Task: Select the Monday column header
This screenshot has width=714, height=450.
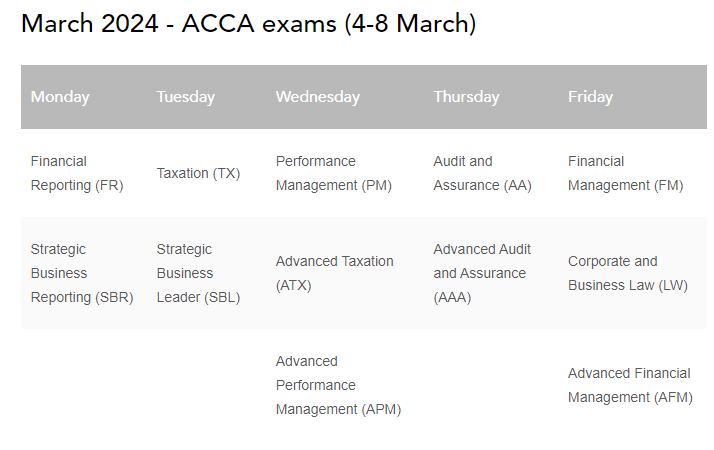Action: tap(60, 97)
